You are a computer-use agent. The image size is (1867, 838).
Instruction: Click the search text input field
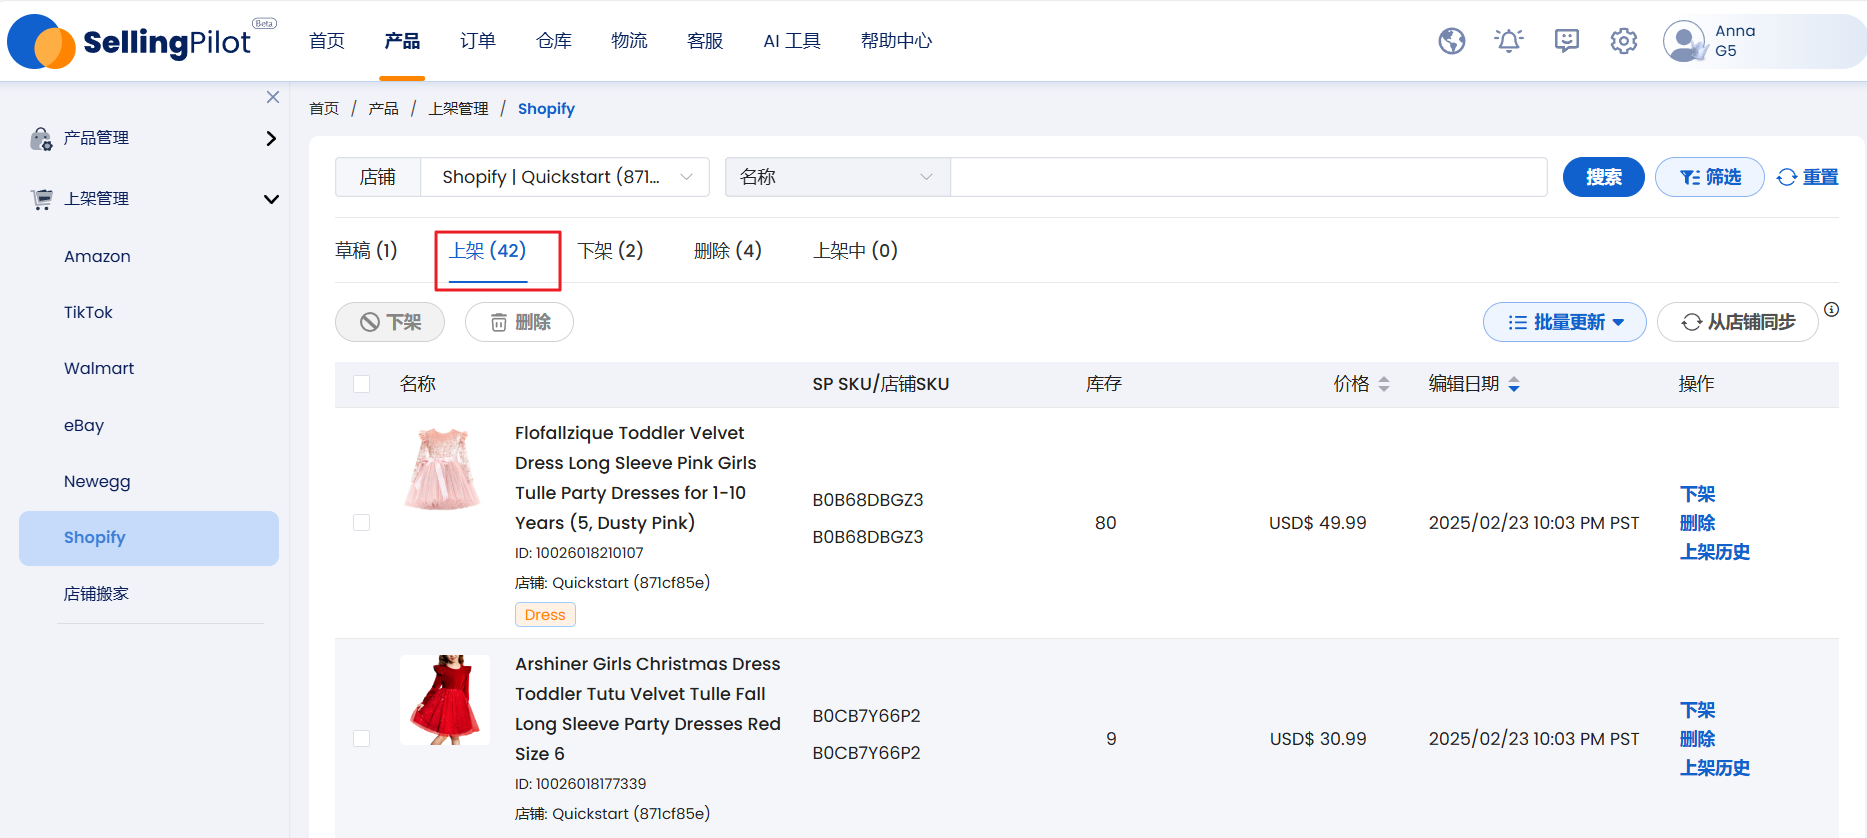[x=1248, y=177]
